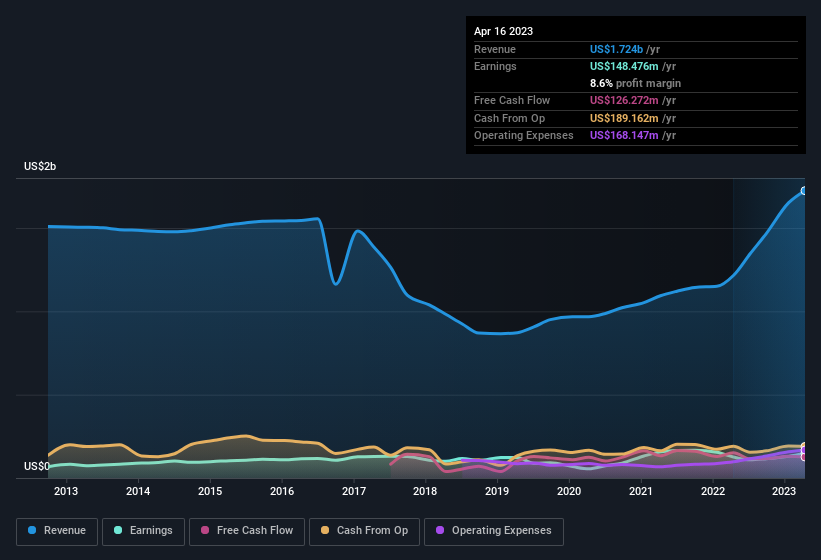Click the 2018 x-axis label
This screenshot has height=560, width=821.
[425, 491]
